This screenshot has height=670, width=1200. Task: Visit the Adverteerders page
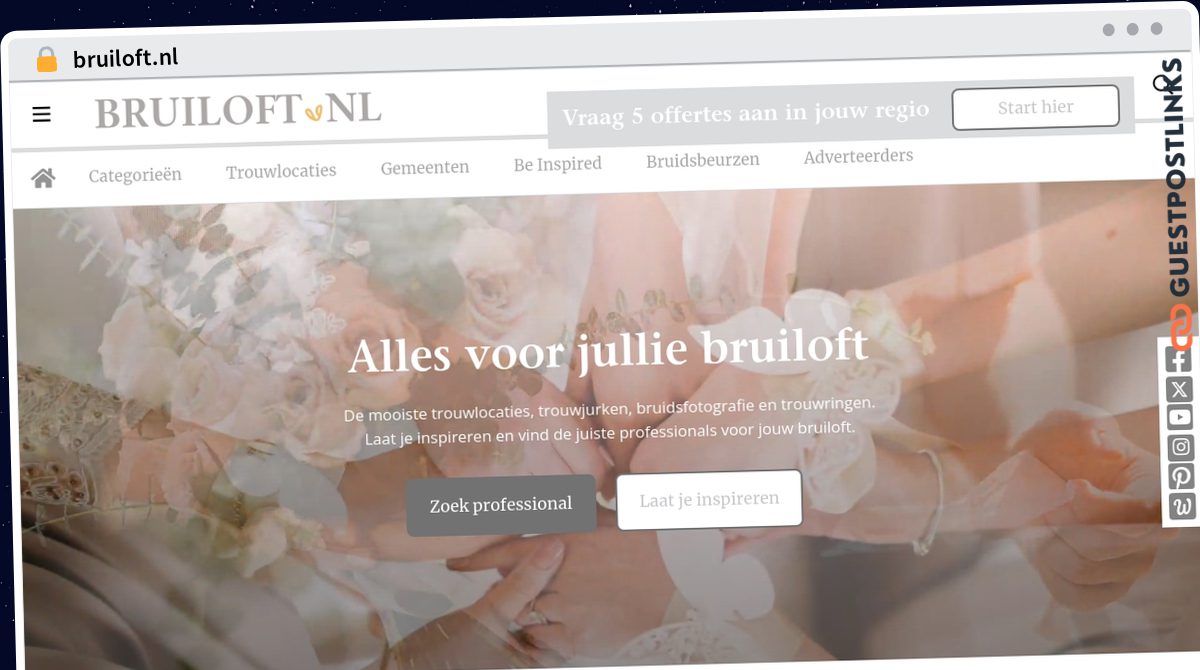pos(859,156)
